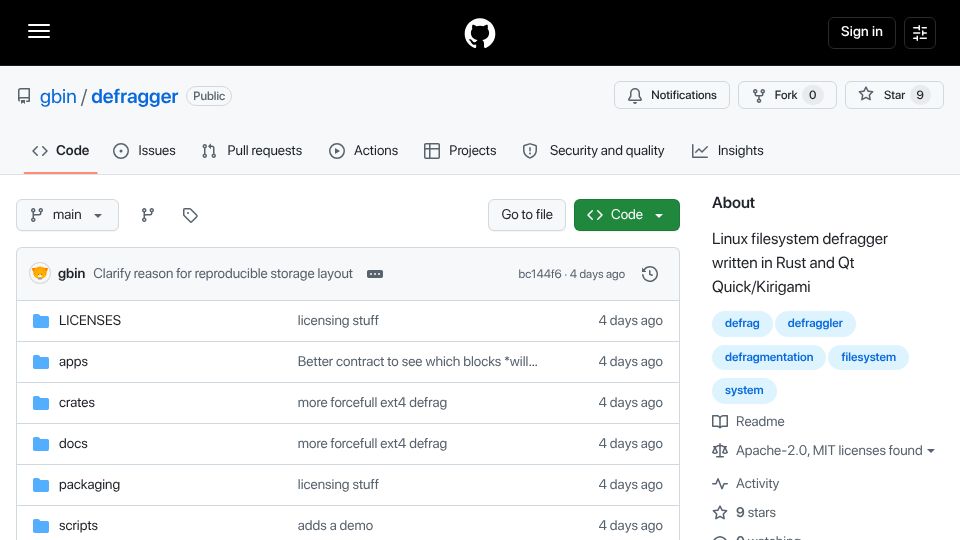This screenshot has height=540, width=960.
Task: Select the defraggler topic tag
Action: pyautogui.click(x=815, y=323)
